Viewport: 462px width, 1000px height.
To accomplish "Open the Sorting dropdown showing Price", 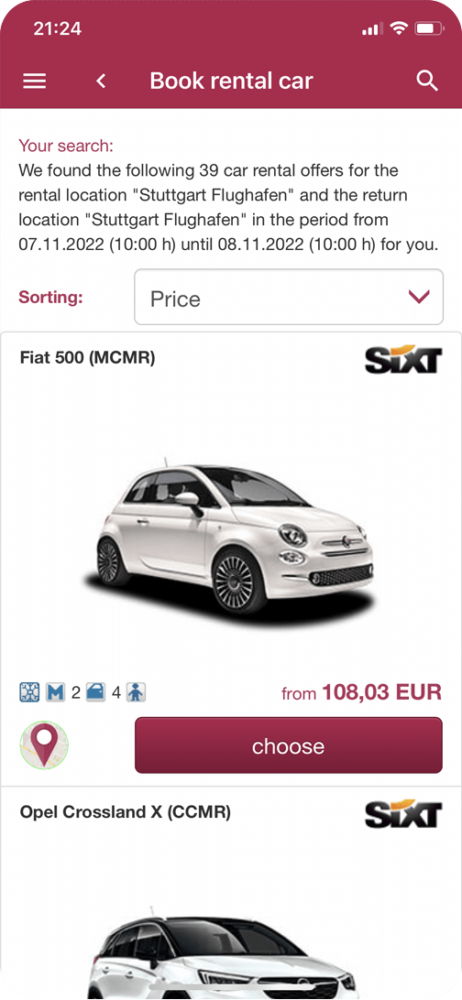I will point(288,297).
